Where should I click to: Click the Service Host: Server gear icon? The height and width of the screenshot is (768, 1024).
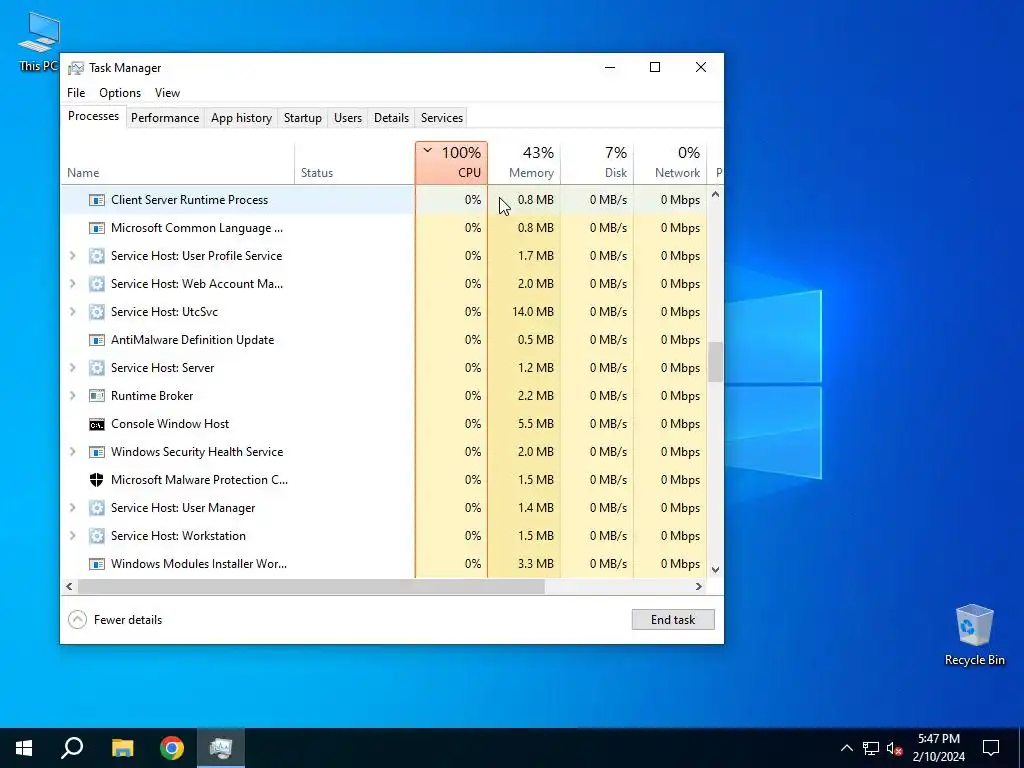click(x=97, y=368)
